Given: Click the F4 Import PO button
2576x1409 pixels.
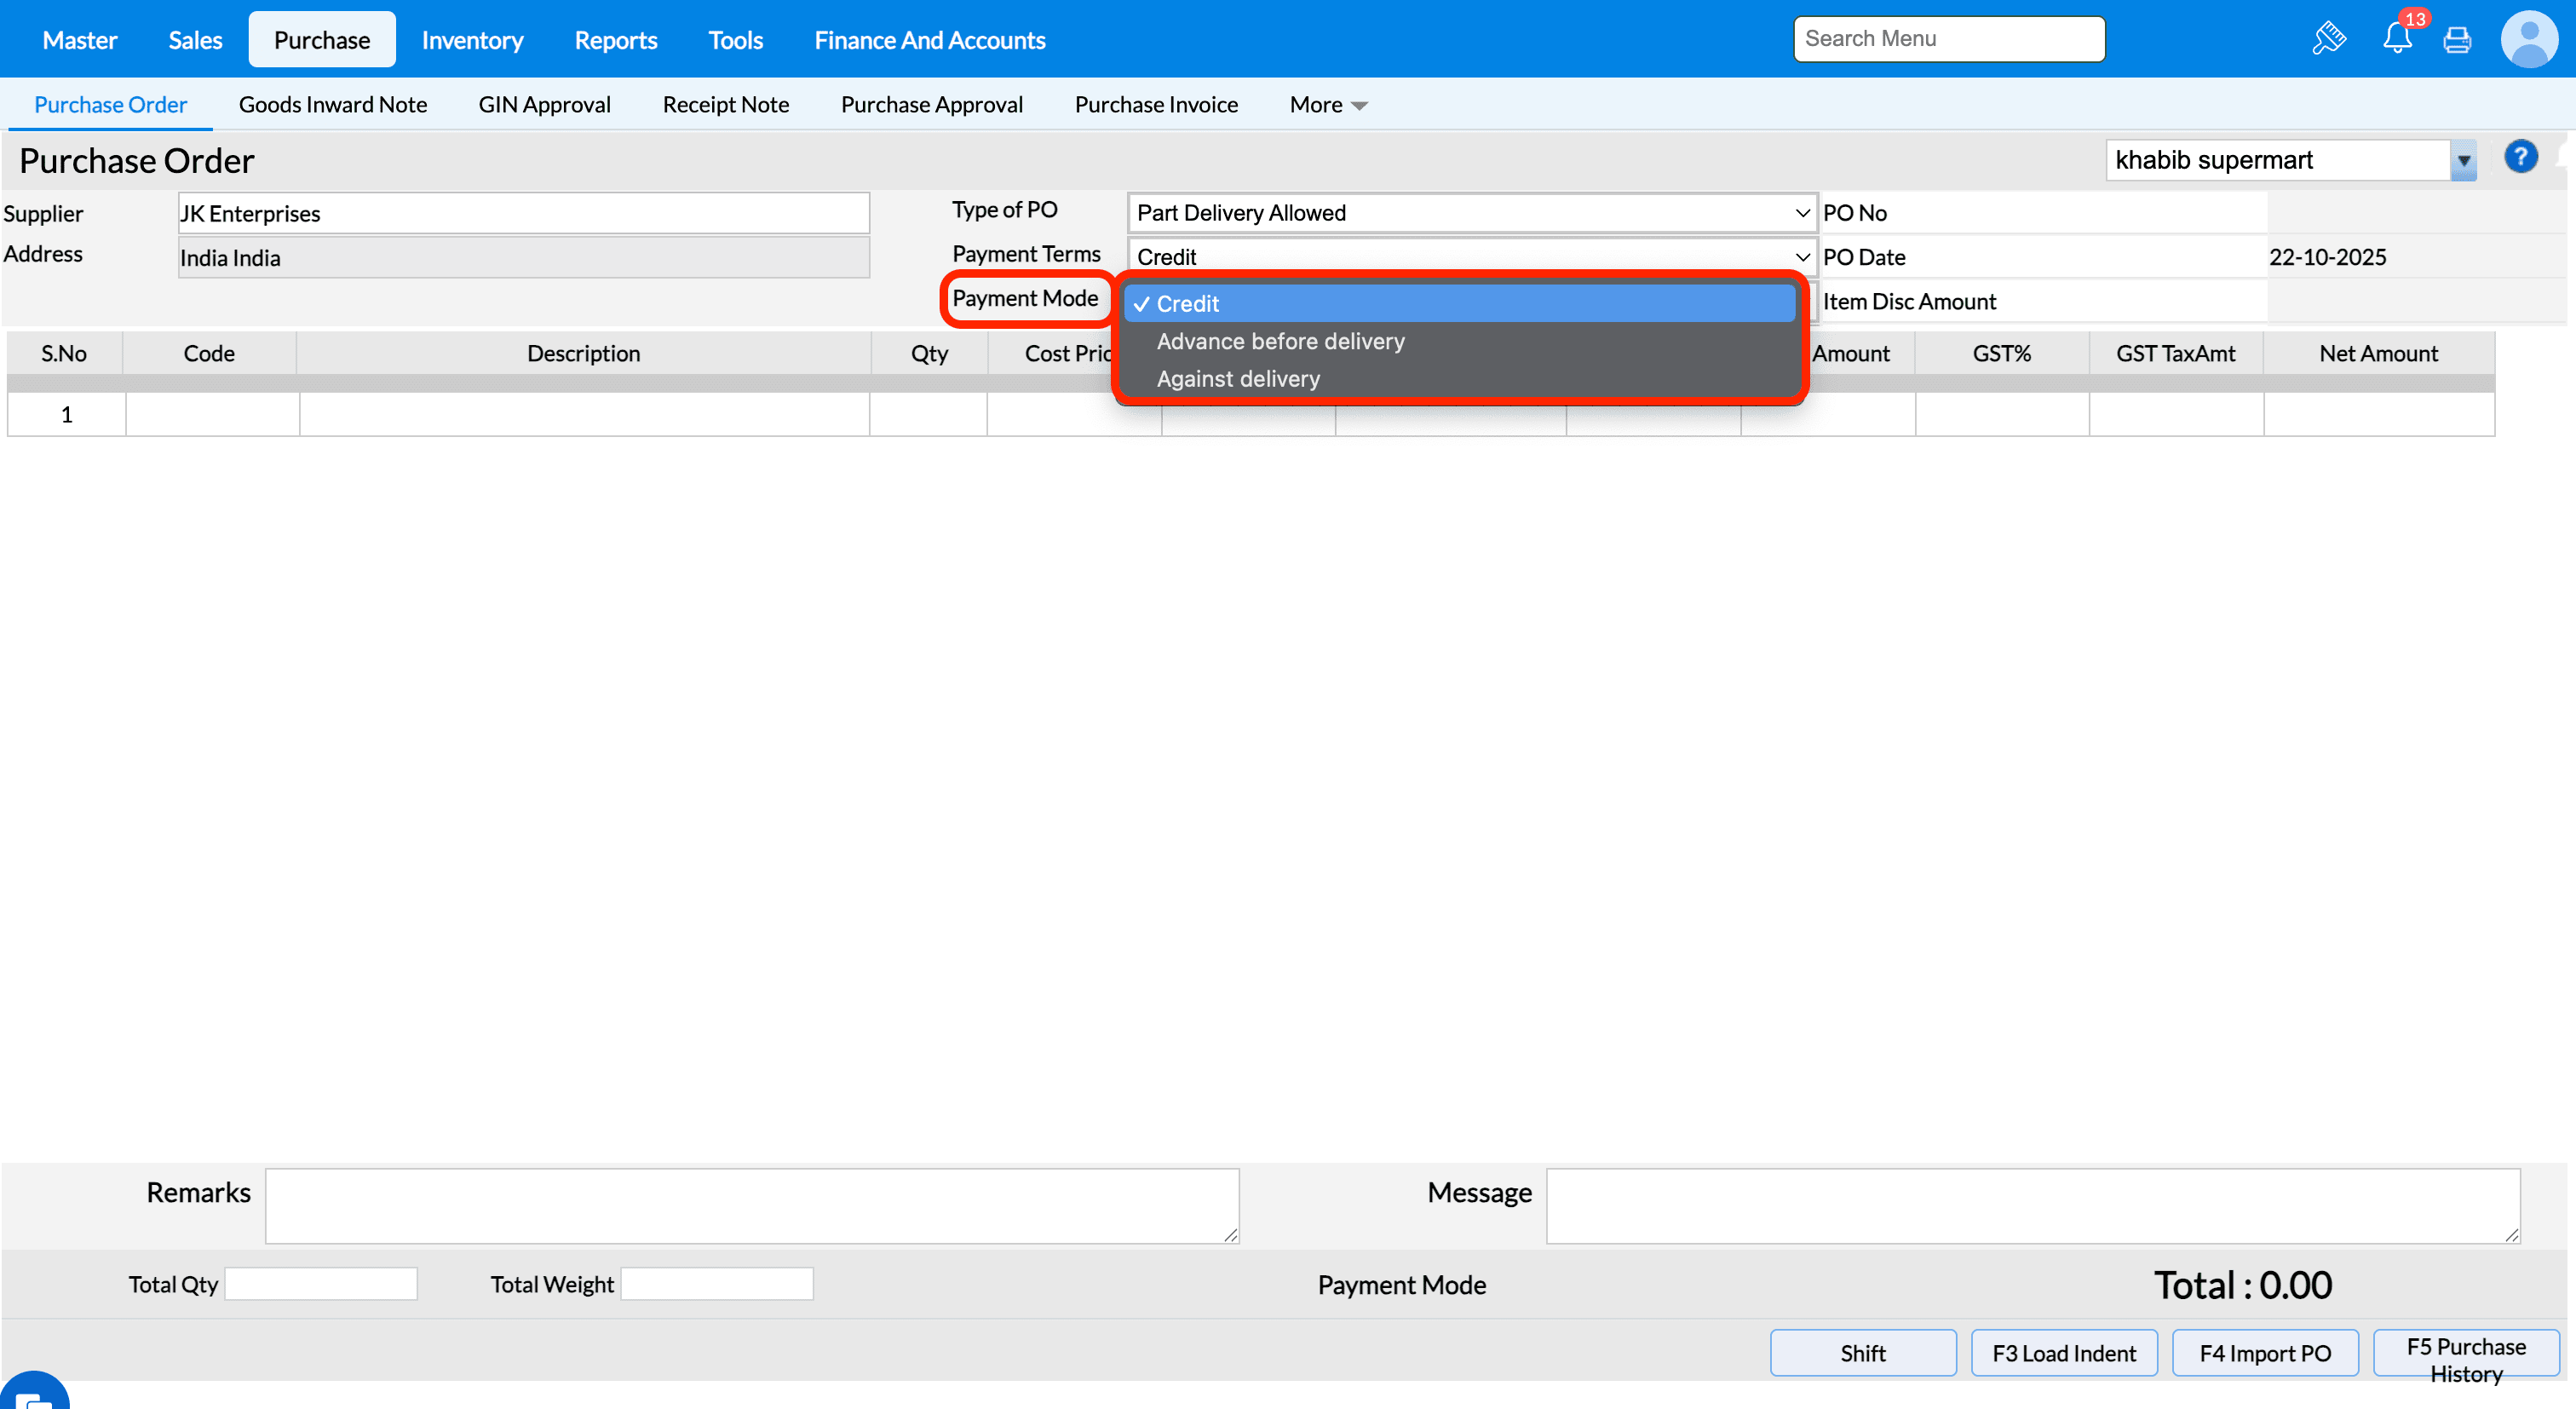Looking at the screenshot, I should tap(2264, 1353).
